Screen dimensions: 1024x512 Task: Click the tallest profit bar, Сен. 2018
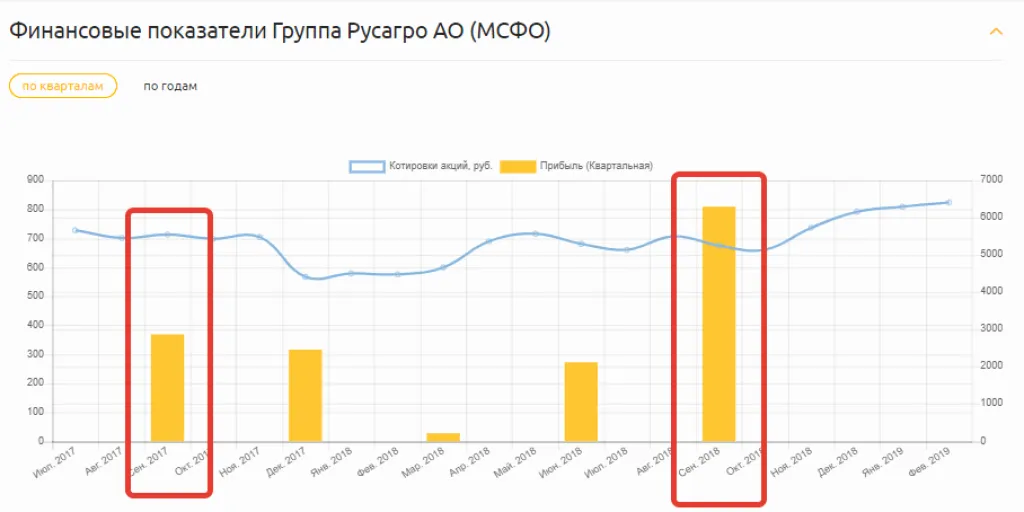719,323
